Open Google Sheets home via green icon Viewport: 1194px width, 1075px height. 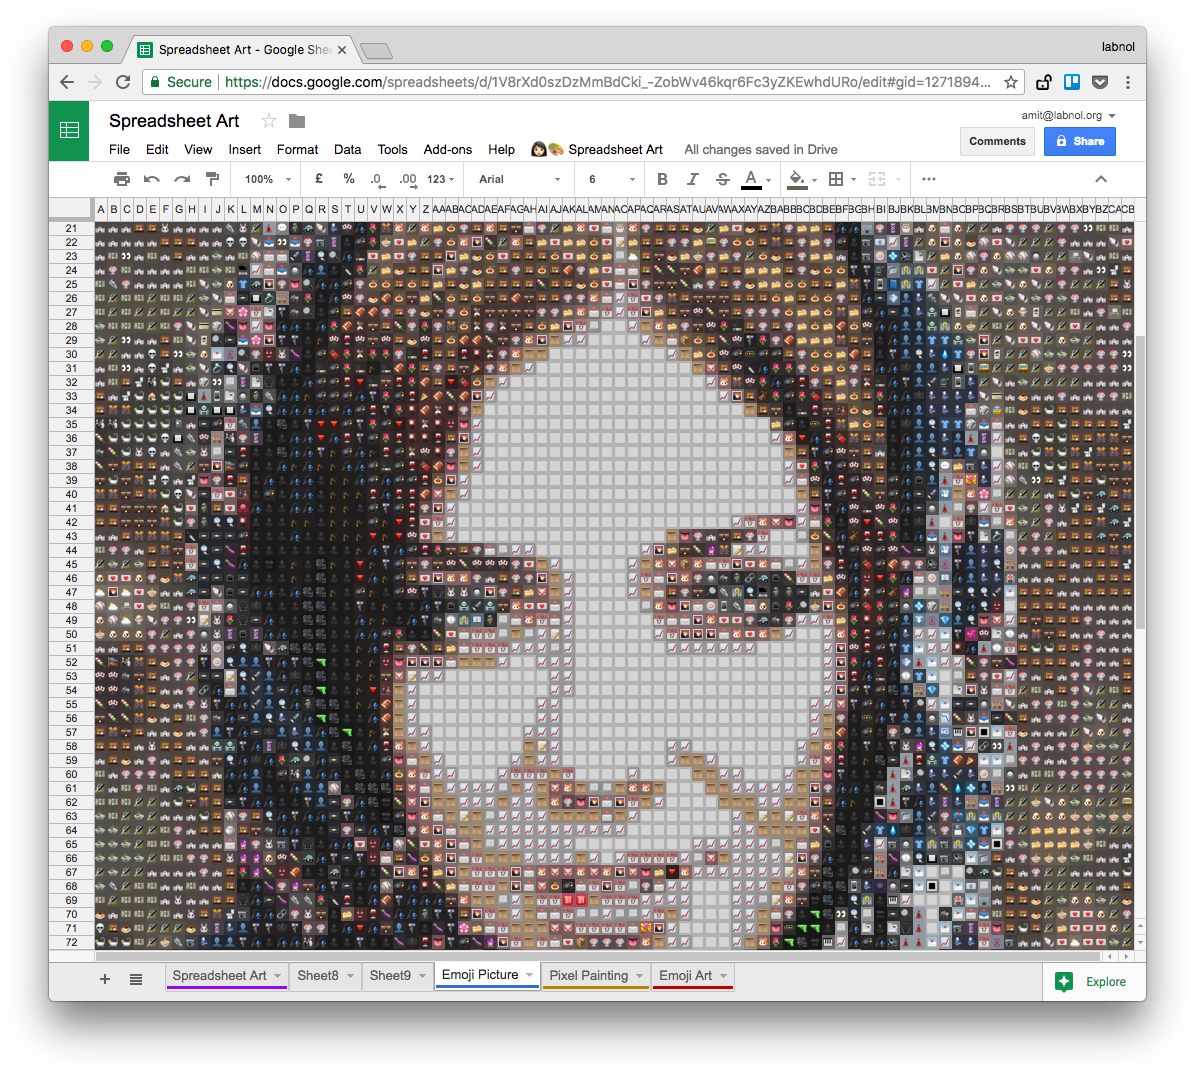click(x=69, y=130)
